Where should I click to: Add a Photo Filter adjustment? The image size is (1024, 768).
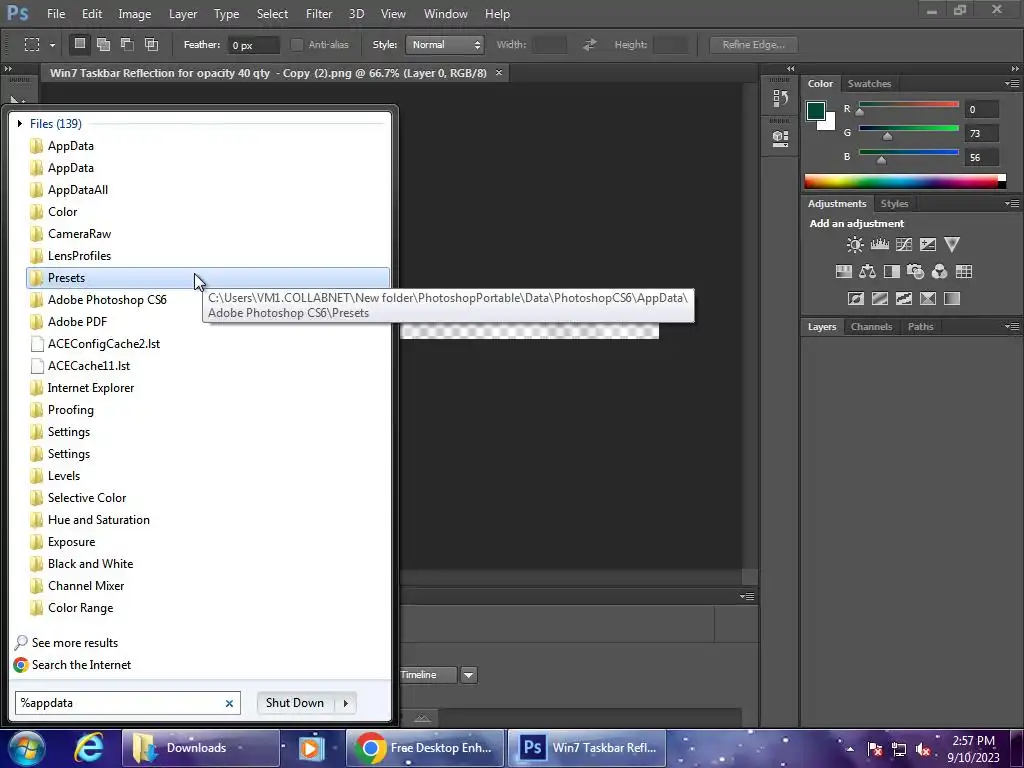[916, 272]
